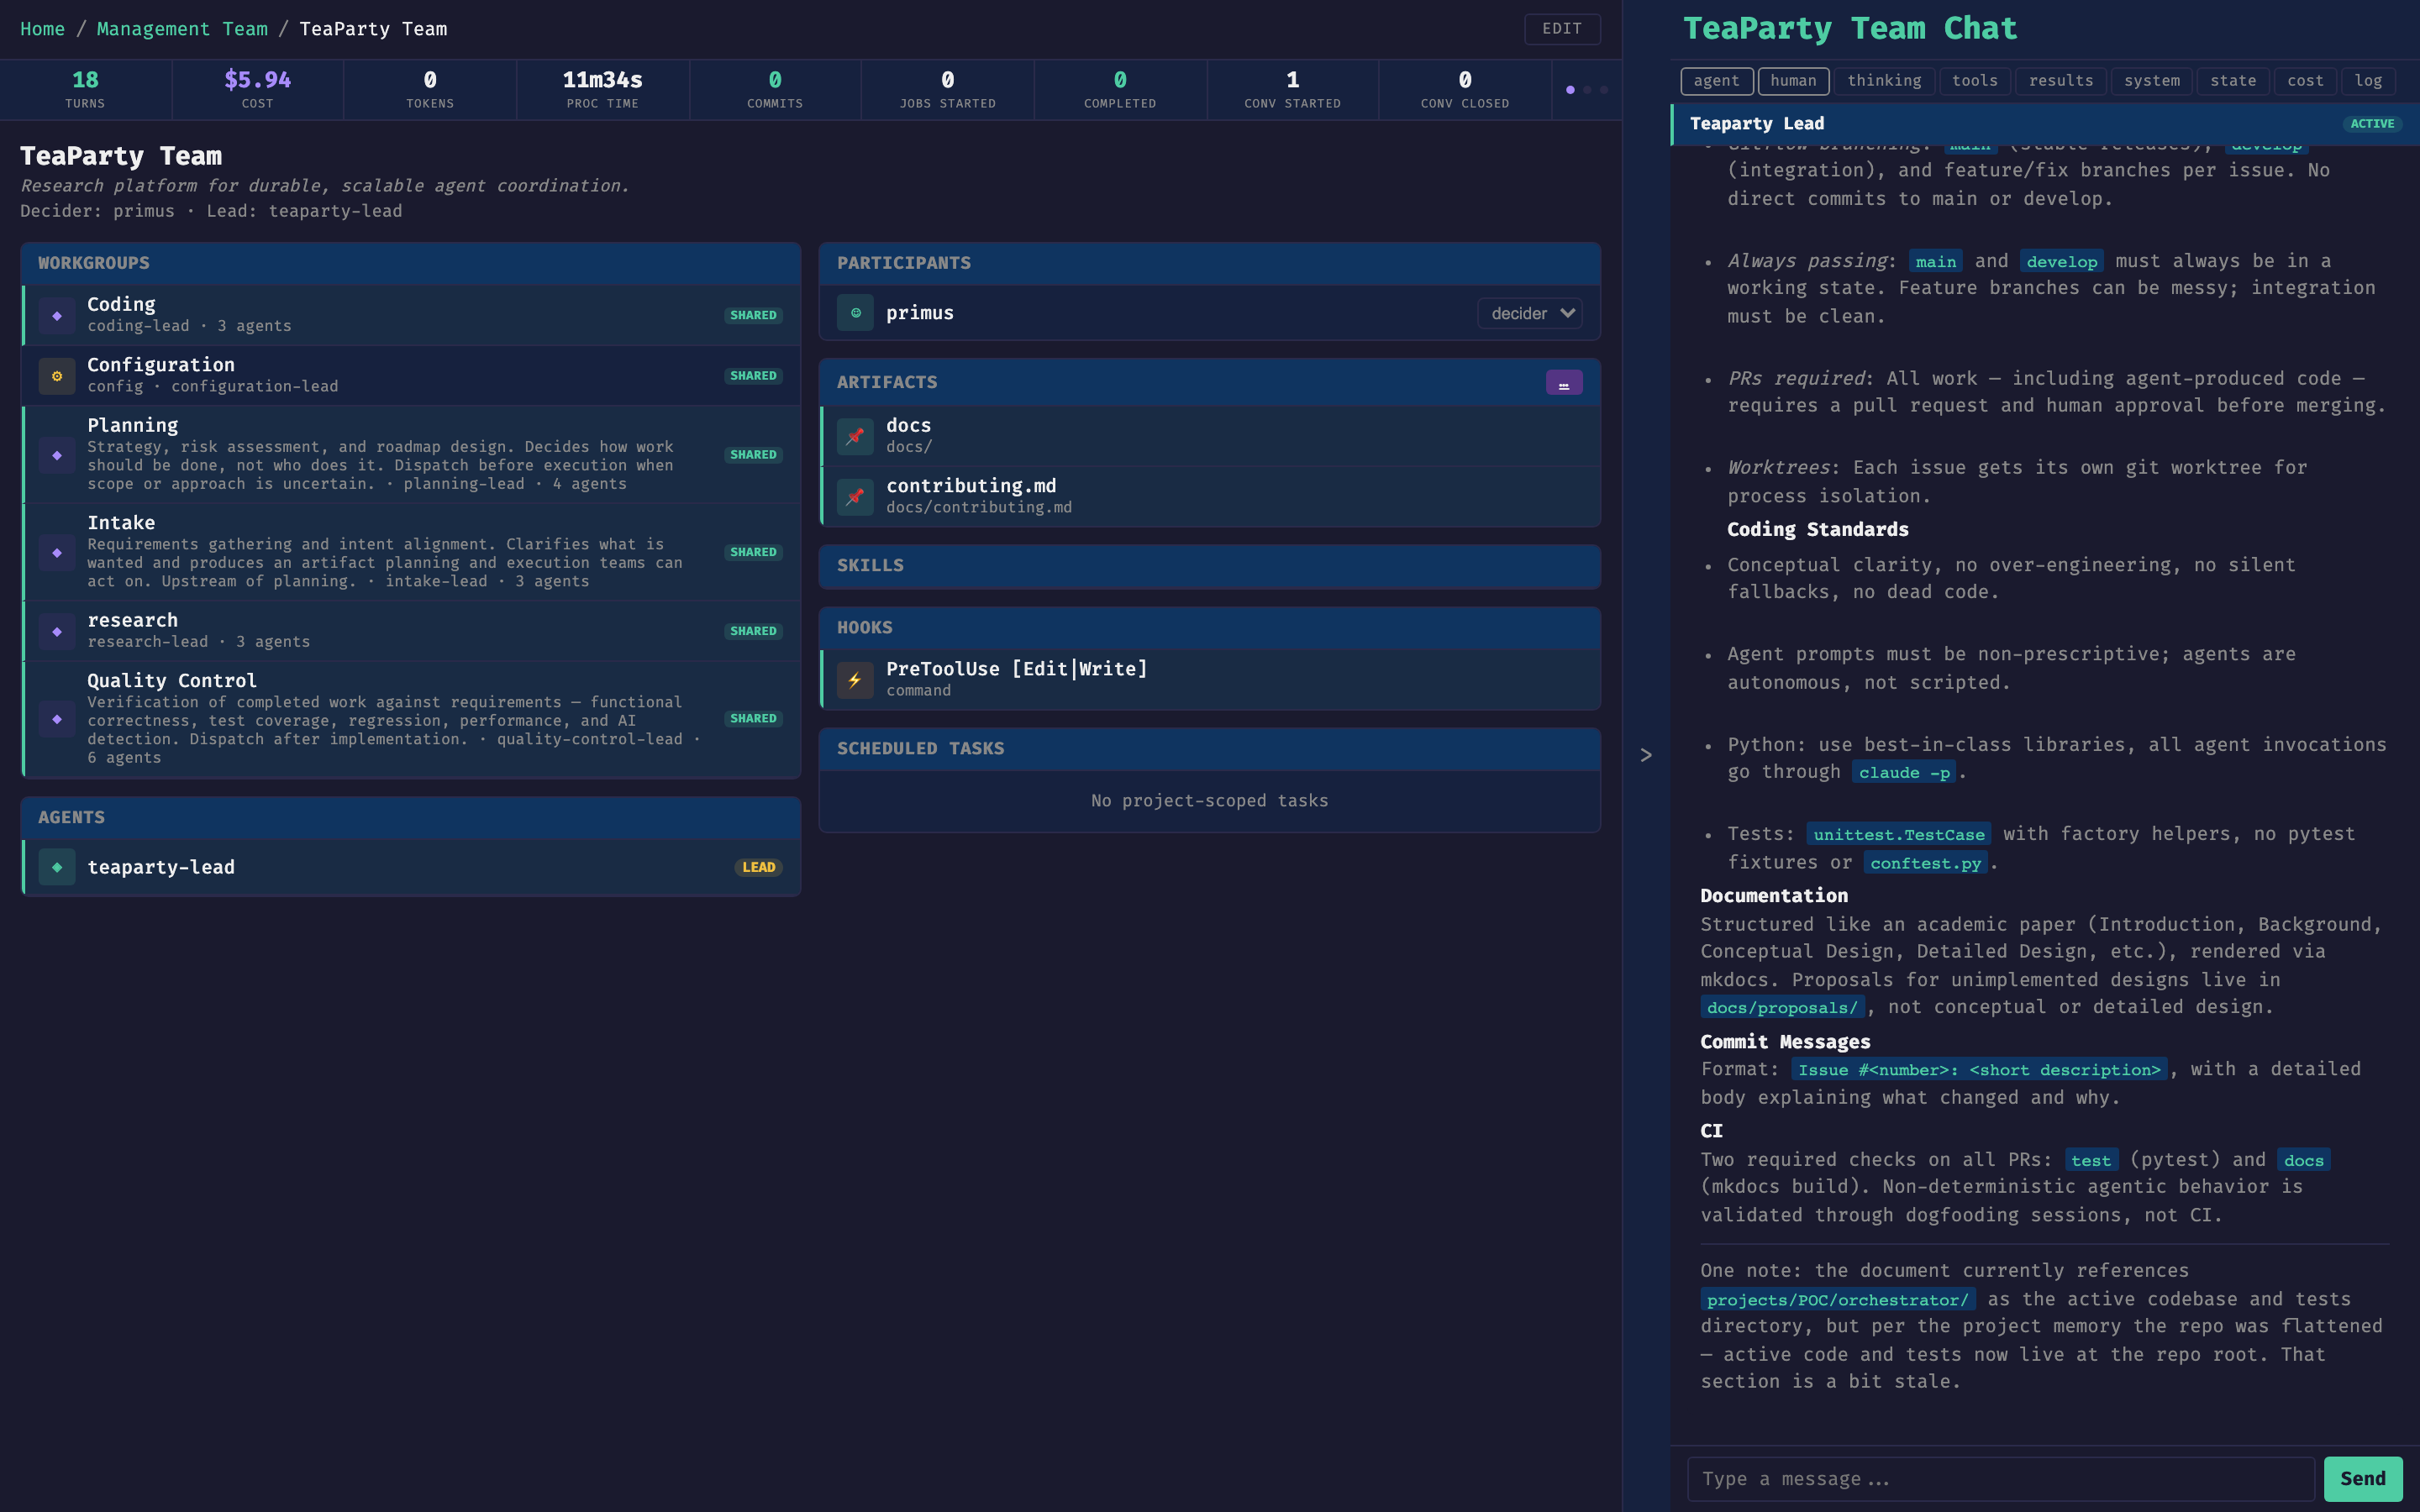The image size is (2420, 1512).
Task: Click the docs/proposals/ code reference
Action: pos(1782,1008)
